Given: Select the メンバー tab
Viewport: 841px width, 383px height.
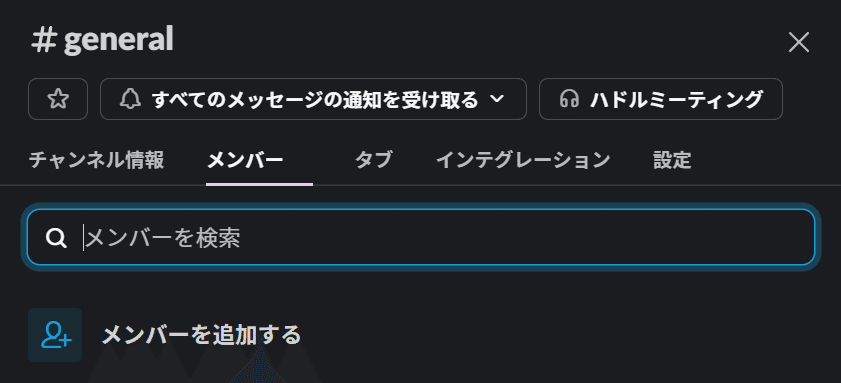Looking at the screenshot, I should tap(245, 160).
